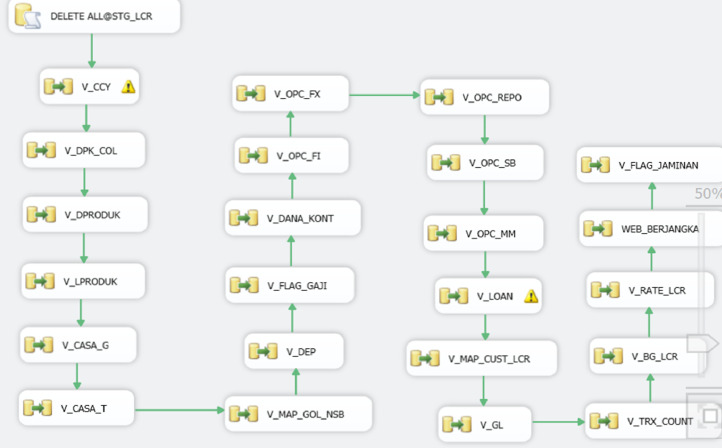The height and width of the screenshot is (448, 722).
Task: Select the V_DANA_KONT task node
Action: point(292,218)
